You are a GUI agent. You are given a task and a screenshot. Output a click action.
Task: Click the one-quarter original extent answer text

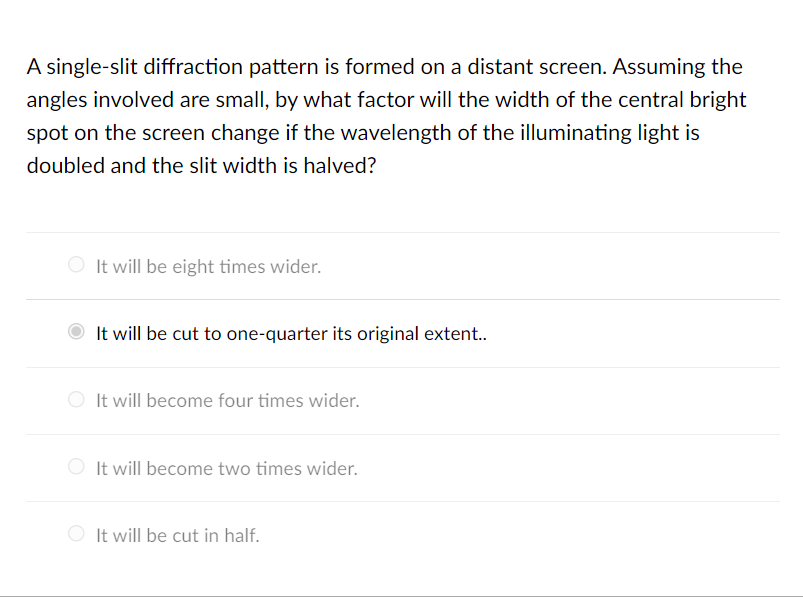290,333
